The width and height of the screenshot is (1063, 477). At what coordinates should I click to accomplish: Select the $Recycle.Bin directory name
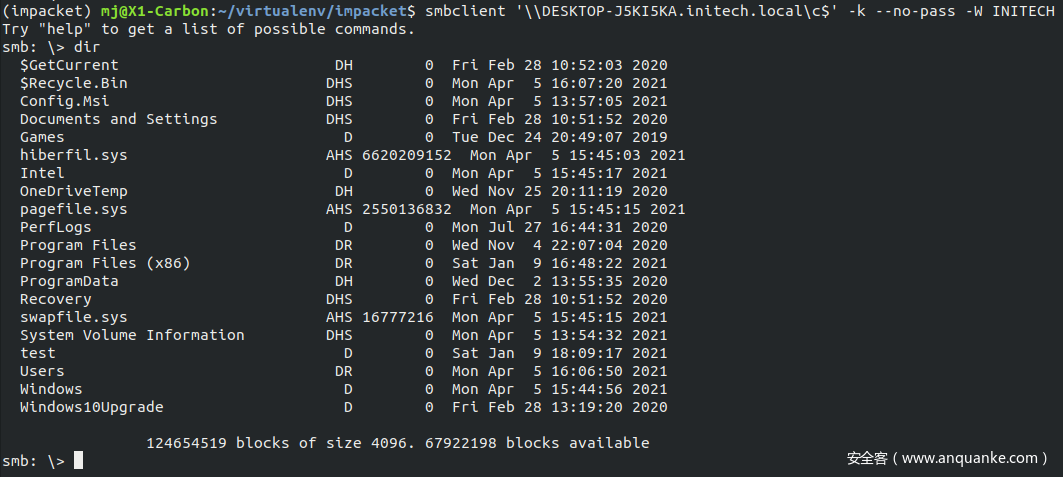73,83
